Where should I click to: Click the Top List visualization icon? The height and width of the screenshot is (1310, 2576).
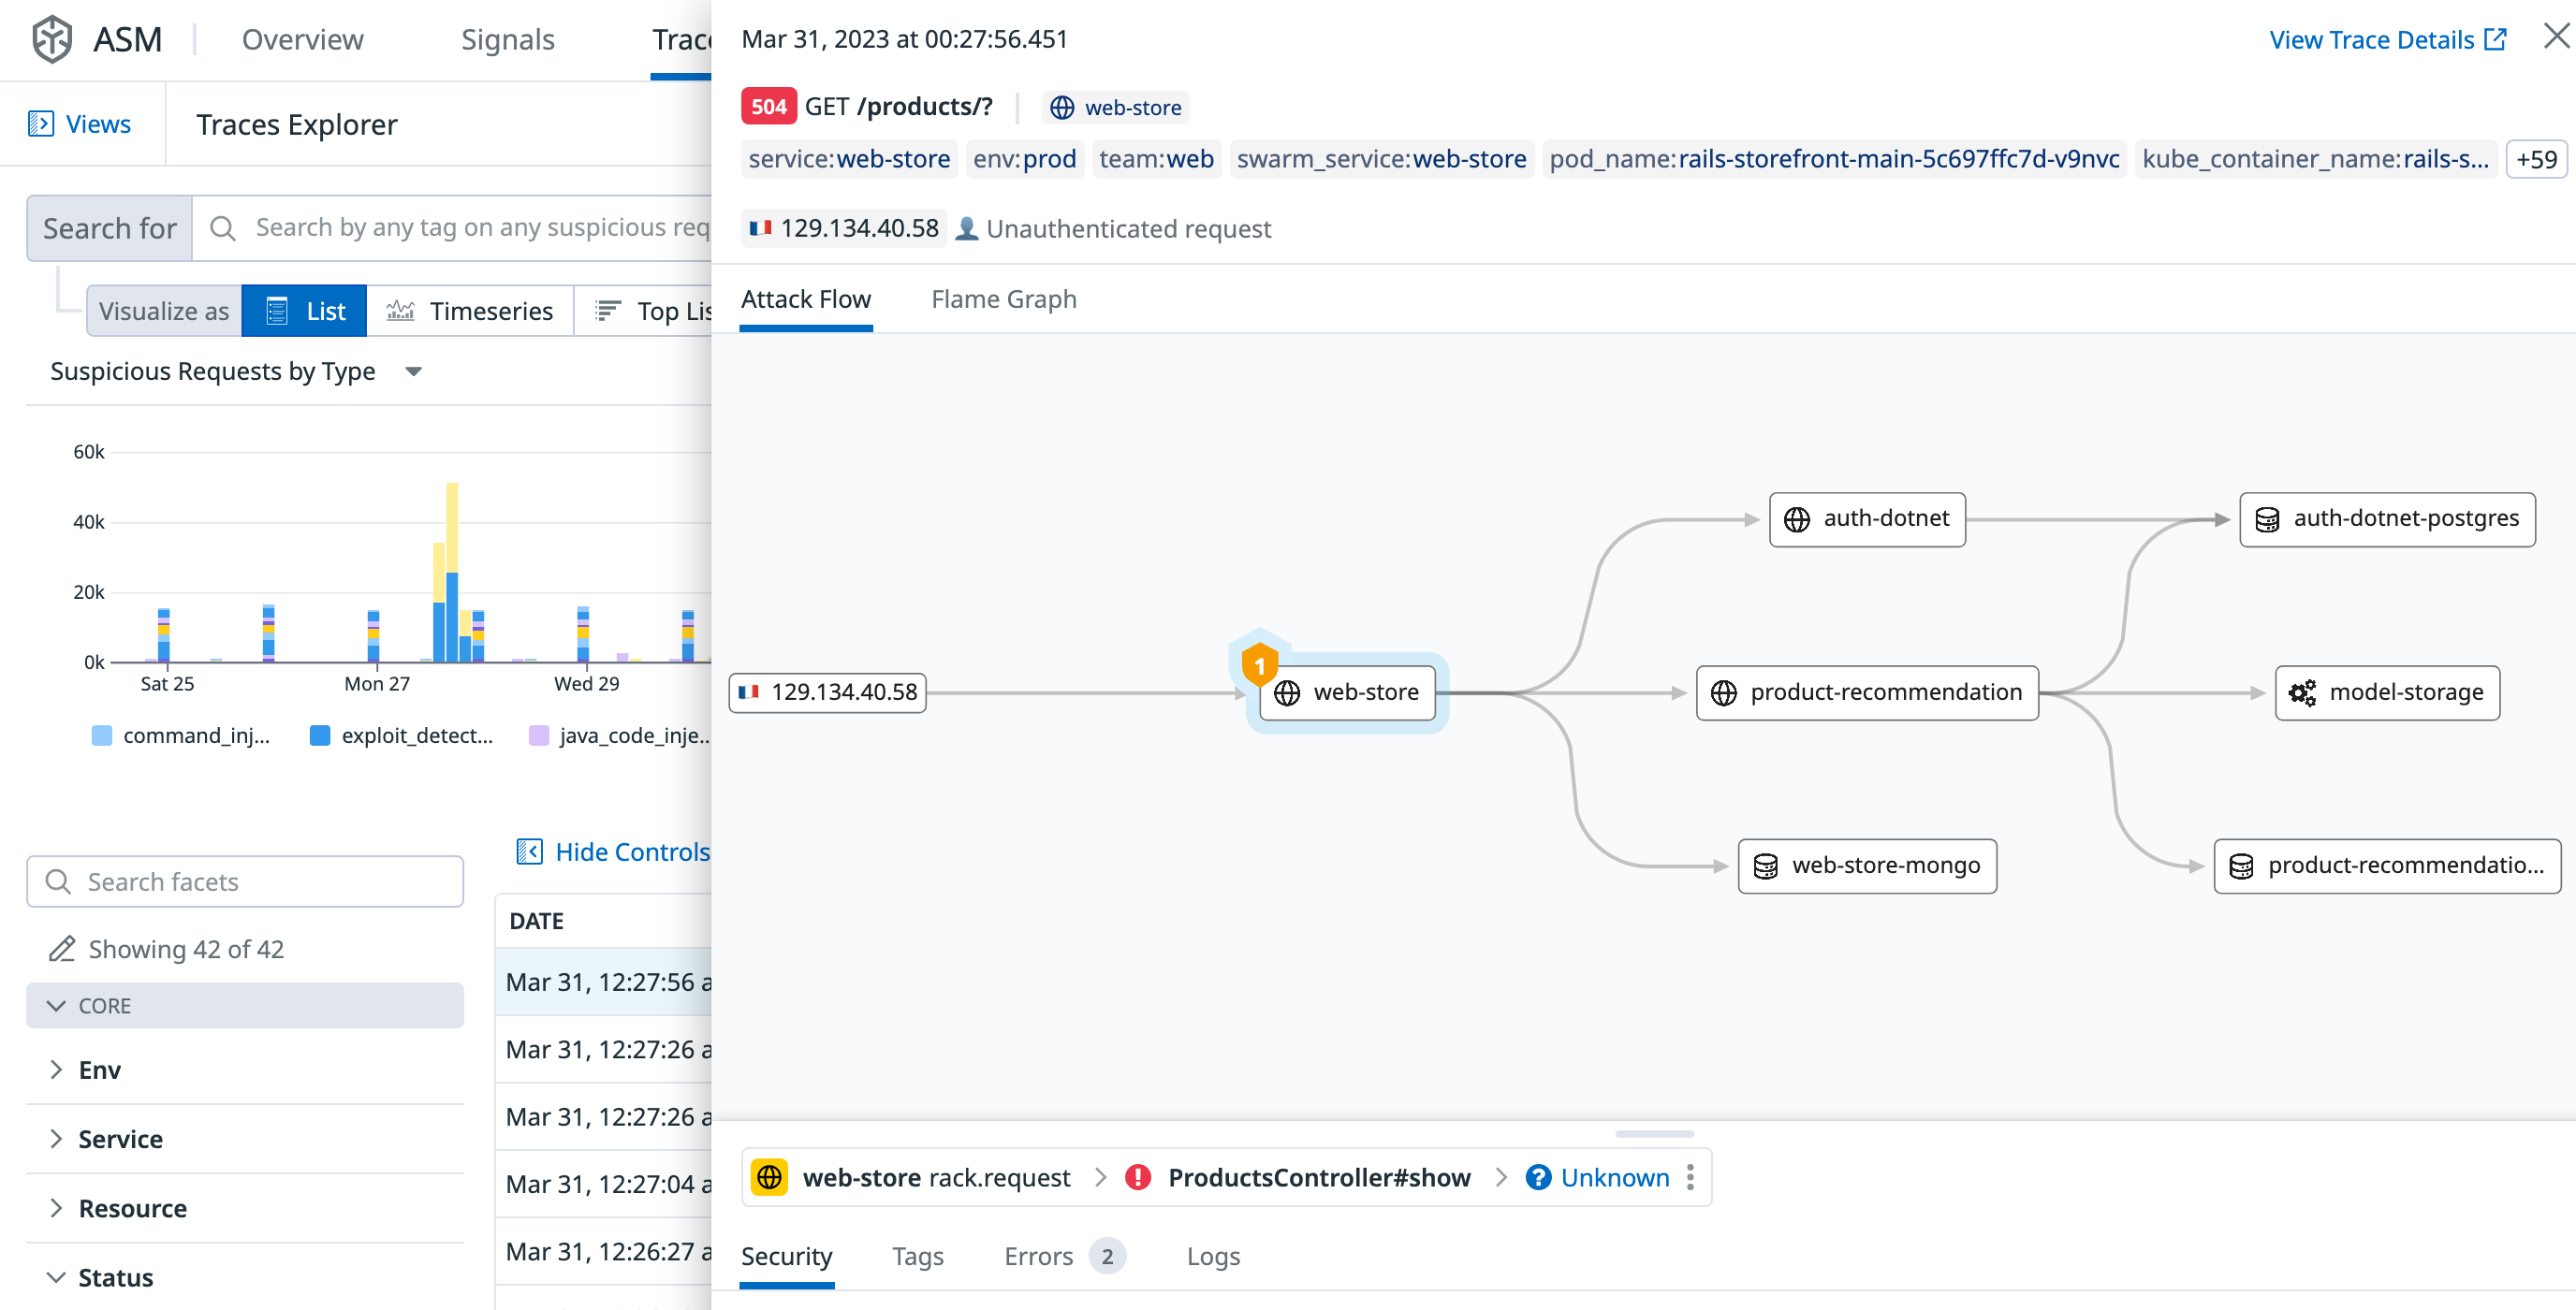click(x=608, y=310)
